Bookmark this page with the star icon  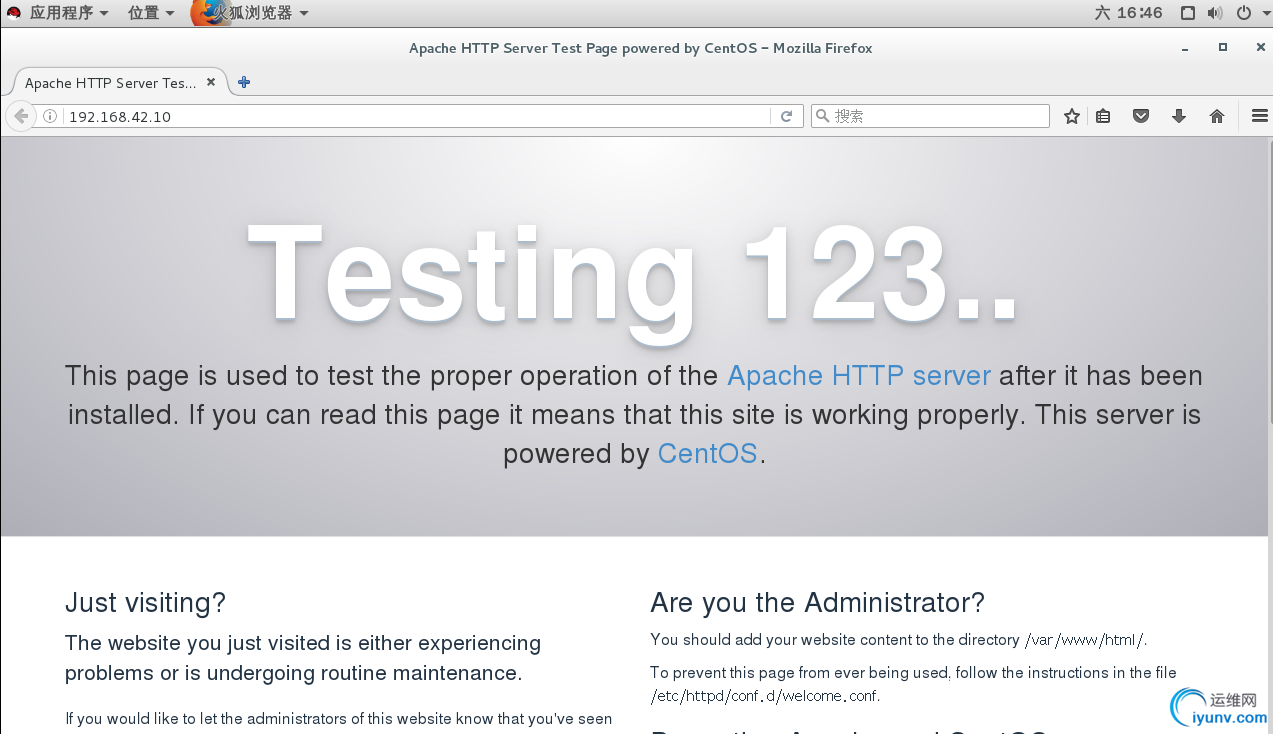point(1072,116)
